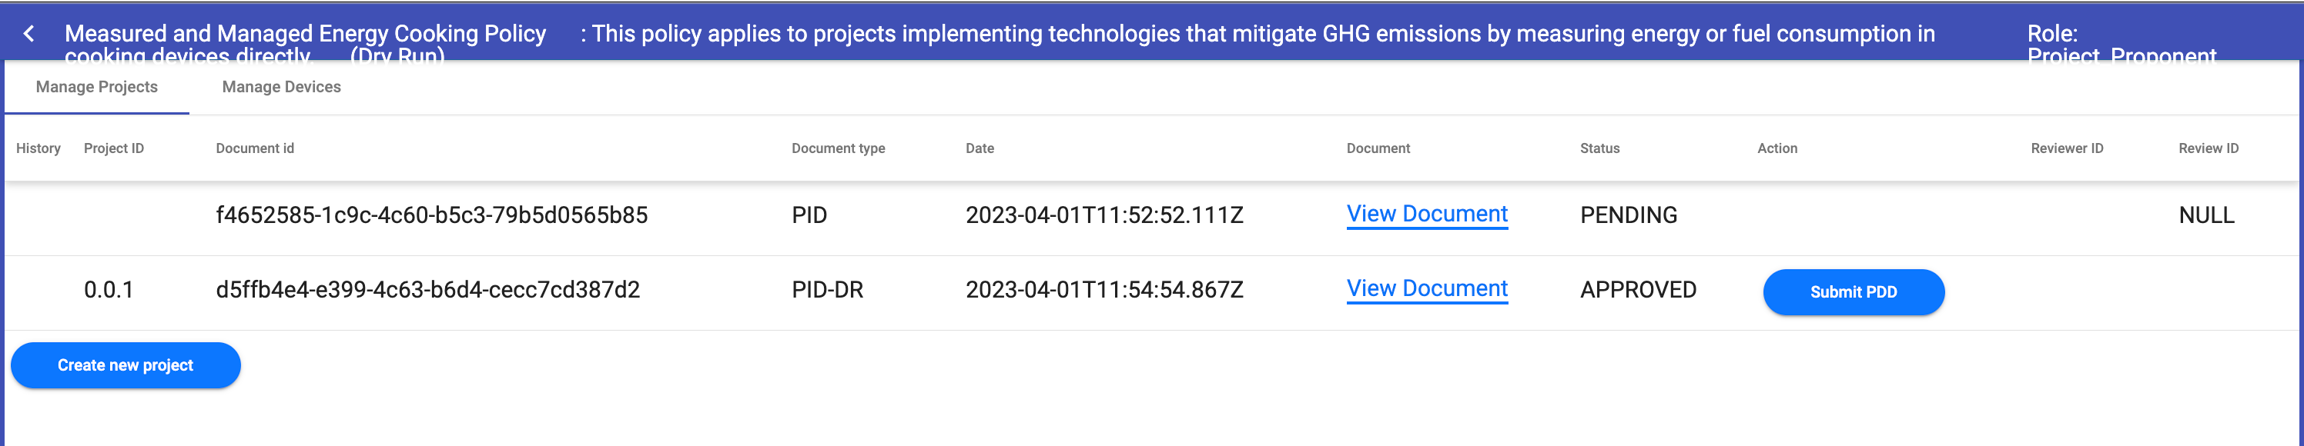Click the Reviewer ID column header
Screen dimensions: 2304x446
point(2067,148)
